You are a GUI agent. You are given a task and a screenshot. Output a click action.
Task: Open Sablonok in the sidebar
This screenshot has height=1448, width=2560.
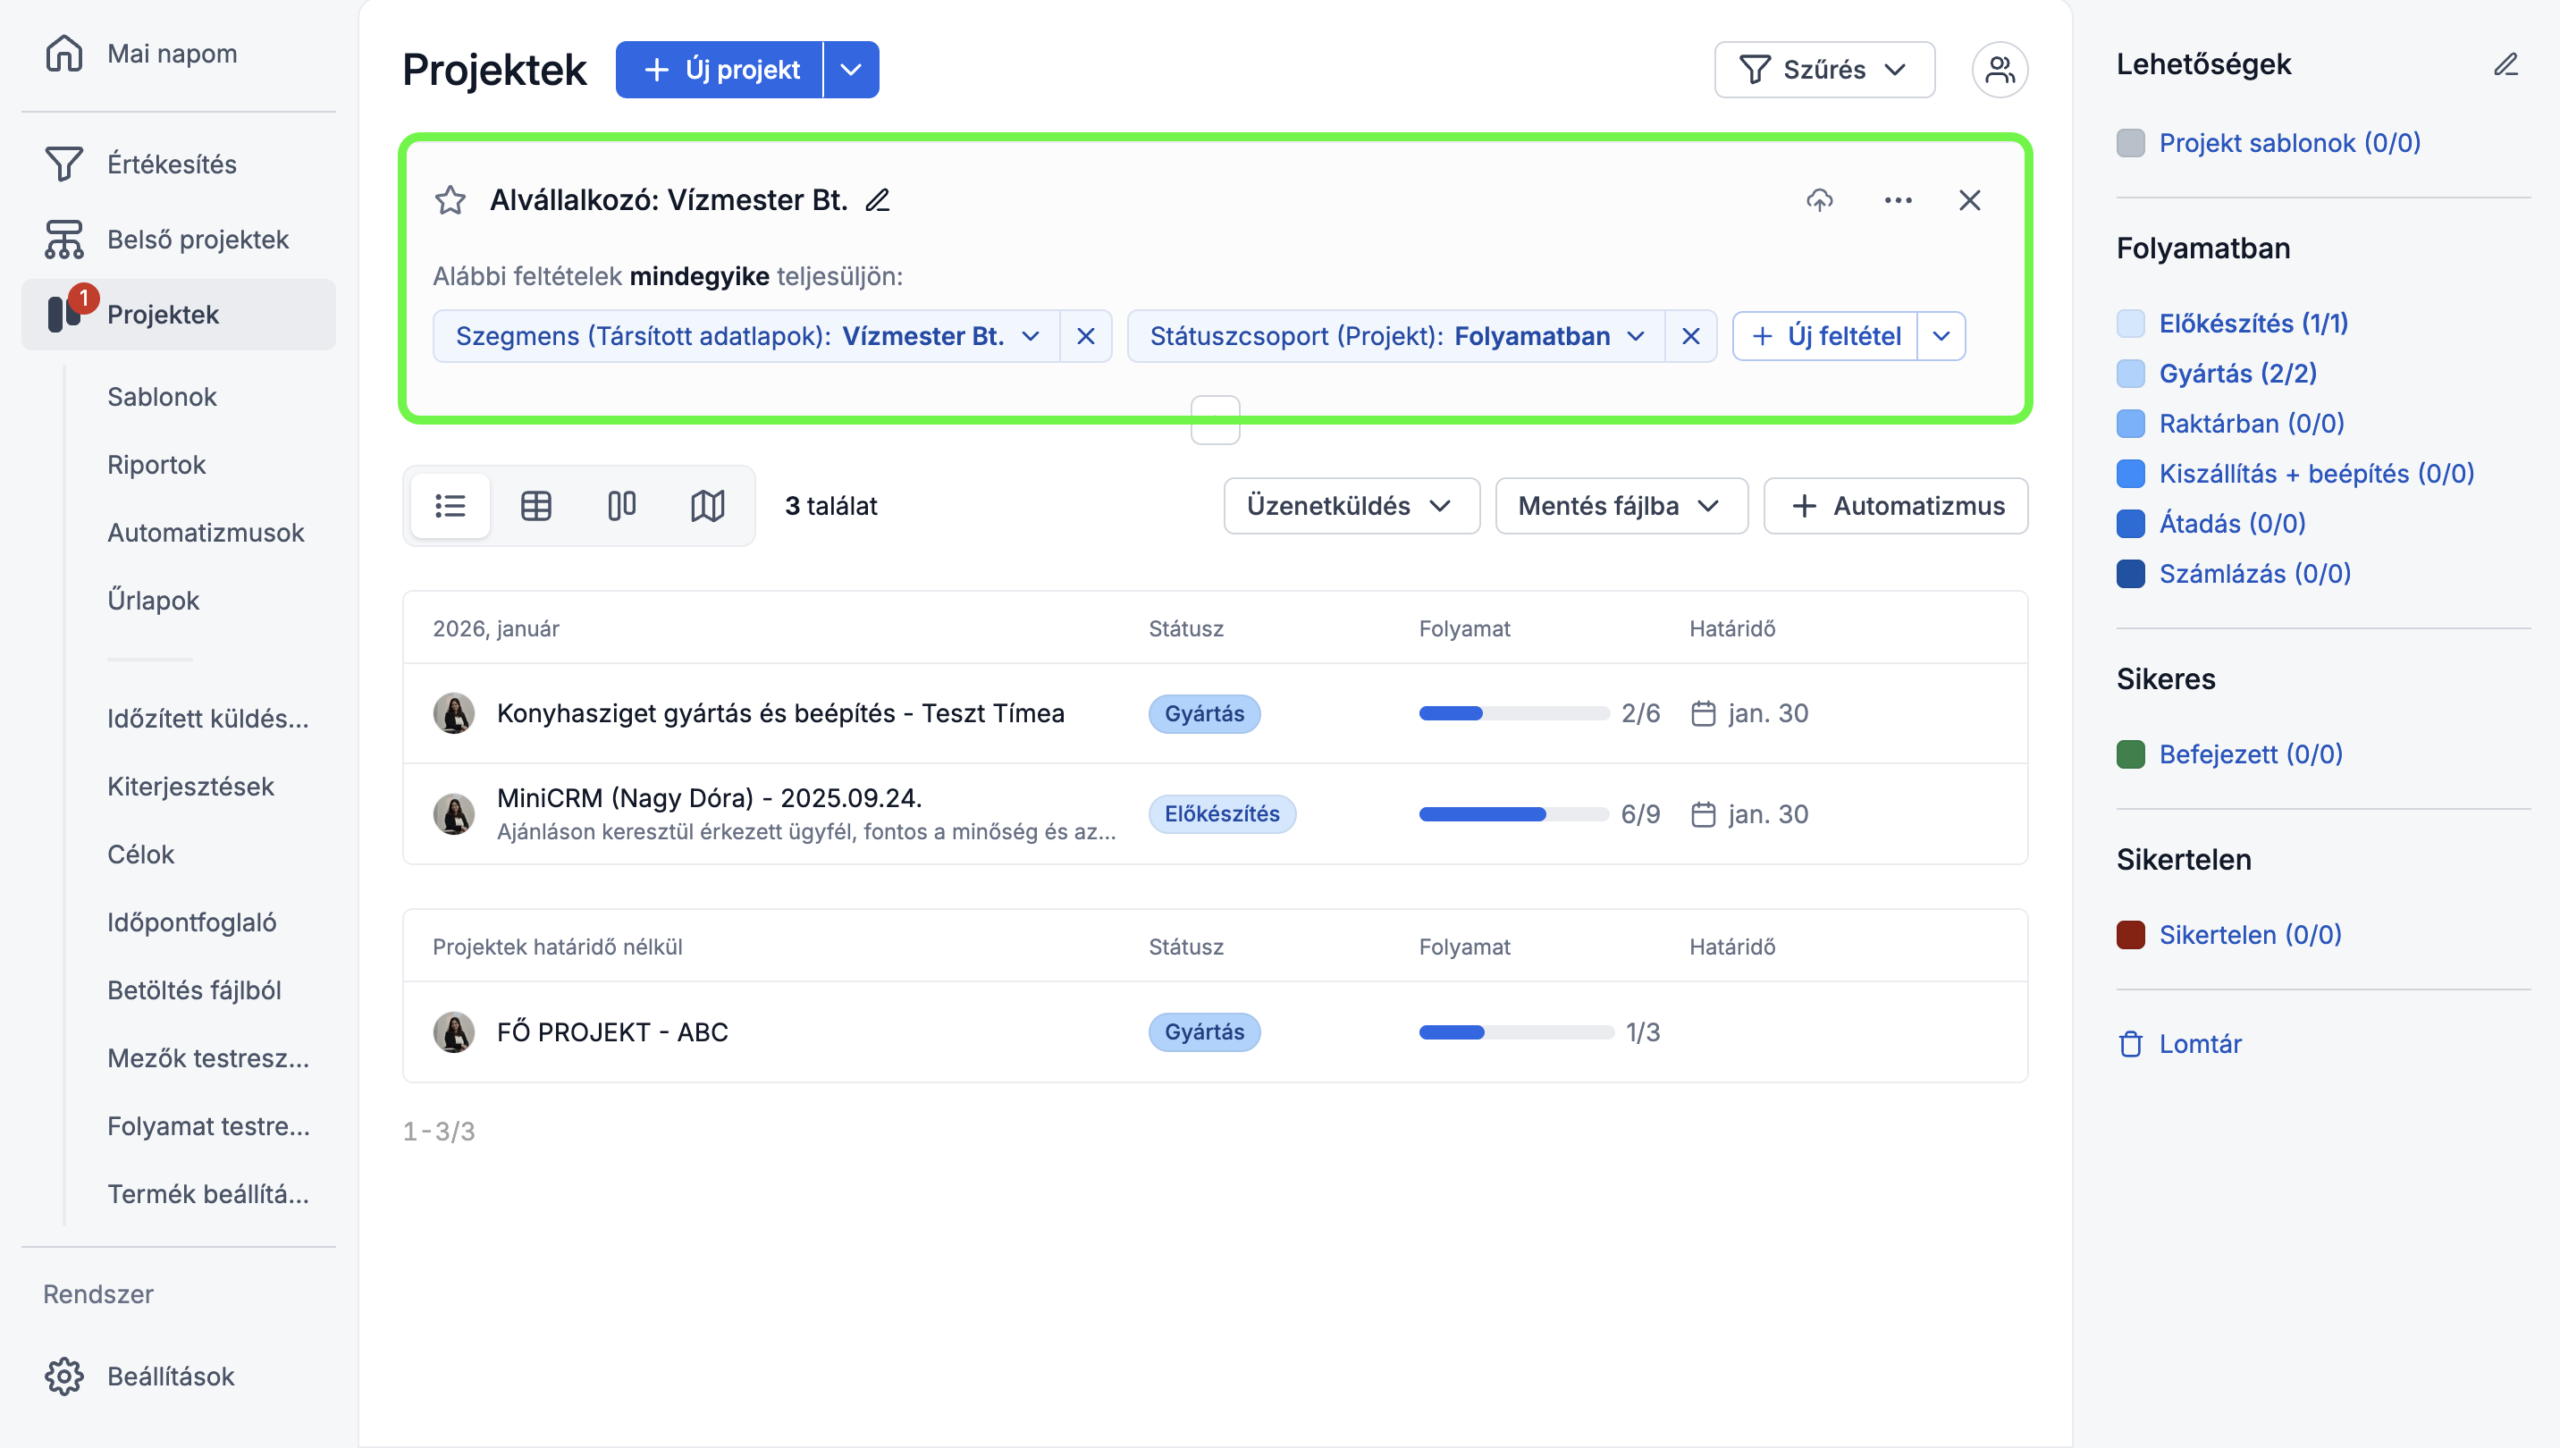pos(162,397)
